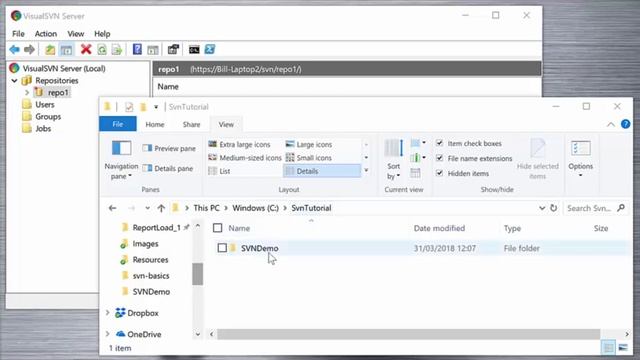
Task: Choose Medium-sized icons layout
Action: (x=245, y=158)
